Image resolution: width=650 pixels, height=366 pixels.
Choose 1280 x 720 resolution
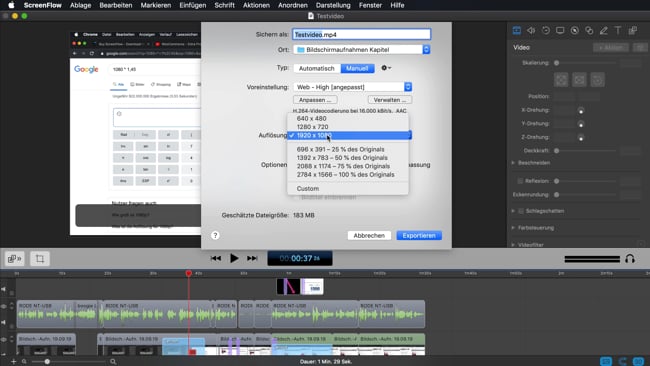[348, 127]
